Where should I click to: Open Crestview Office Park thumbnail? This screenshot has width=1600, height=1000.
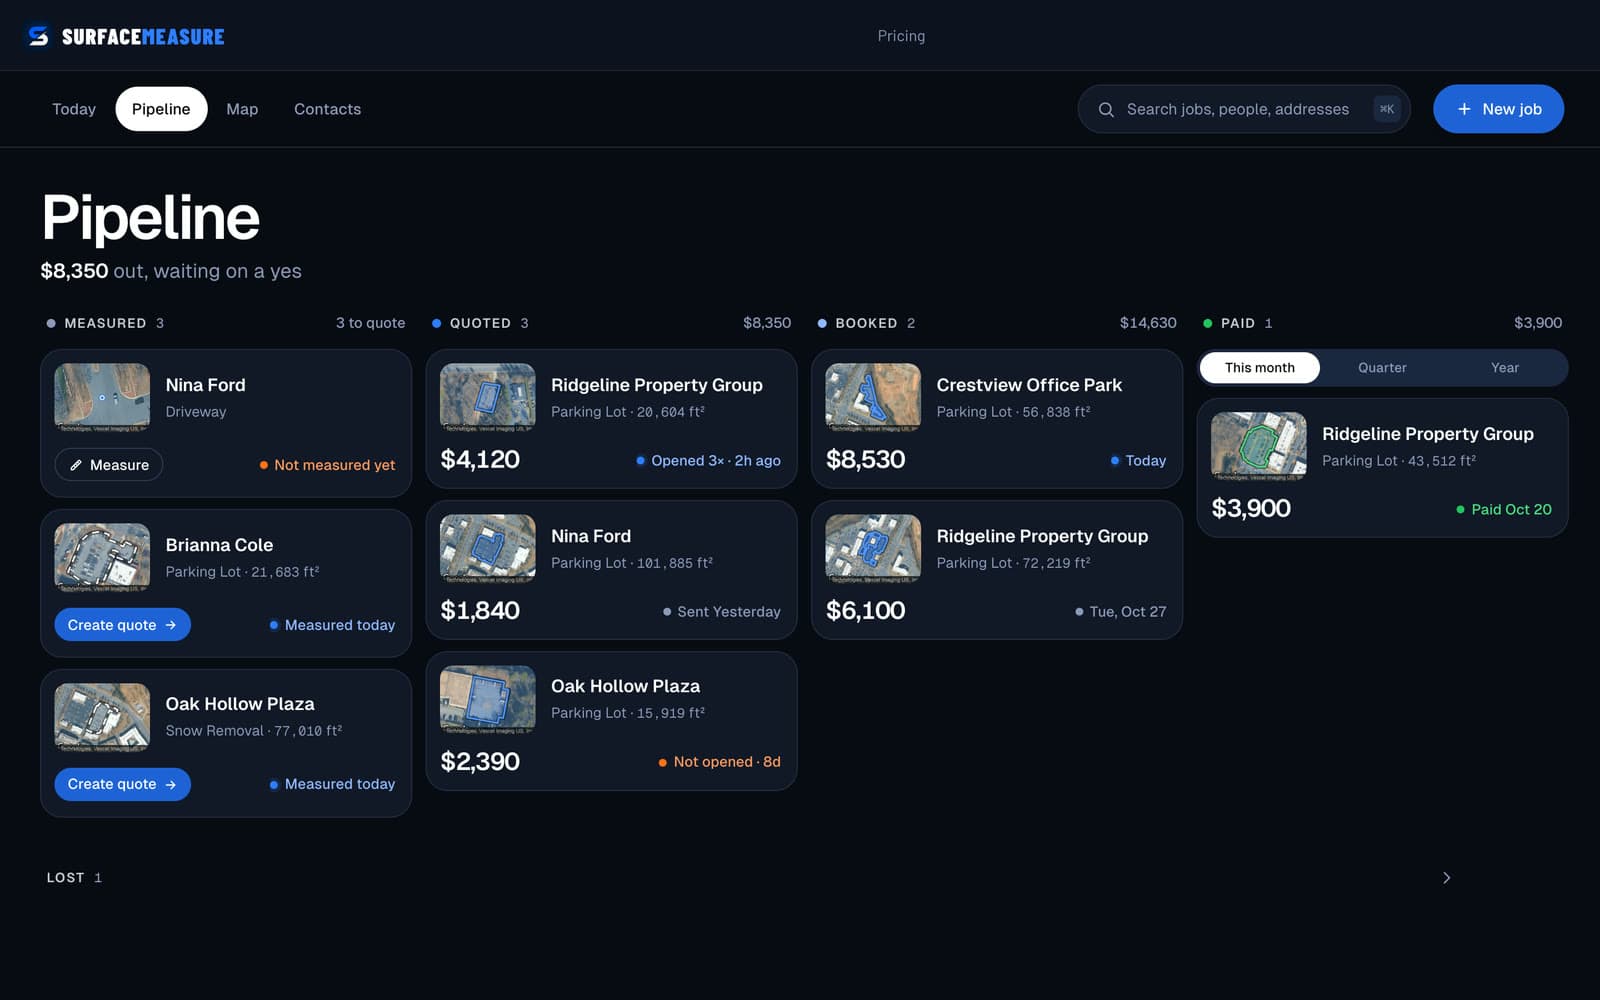tap(873, 397)
